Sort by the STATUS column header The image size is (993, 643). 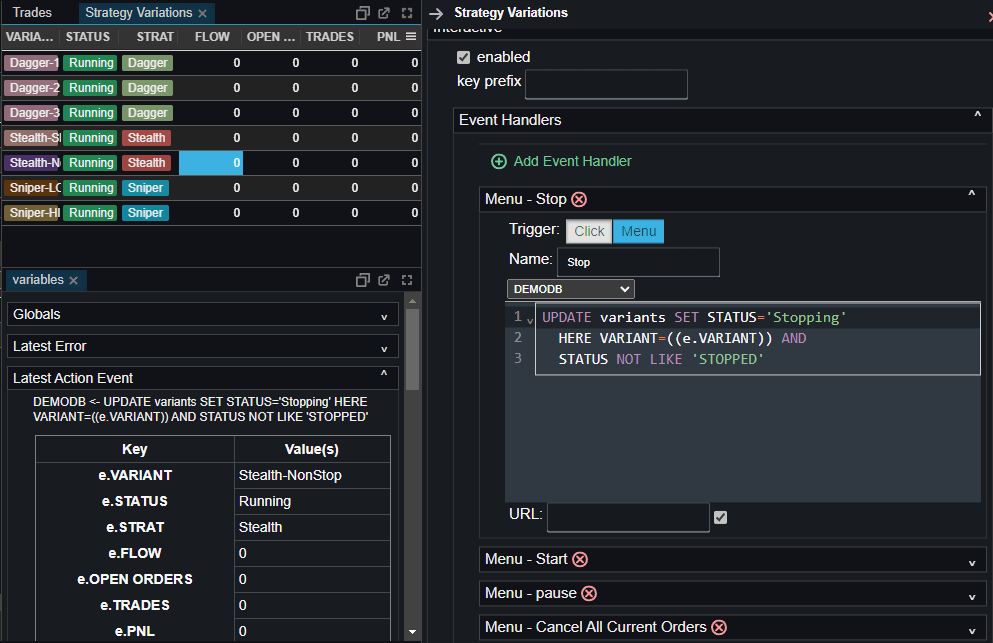point(87,37)
